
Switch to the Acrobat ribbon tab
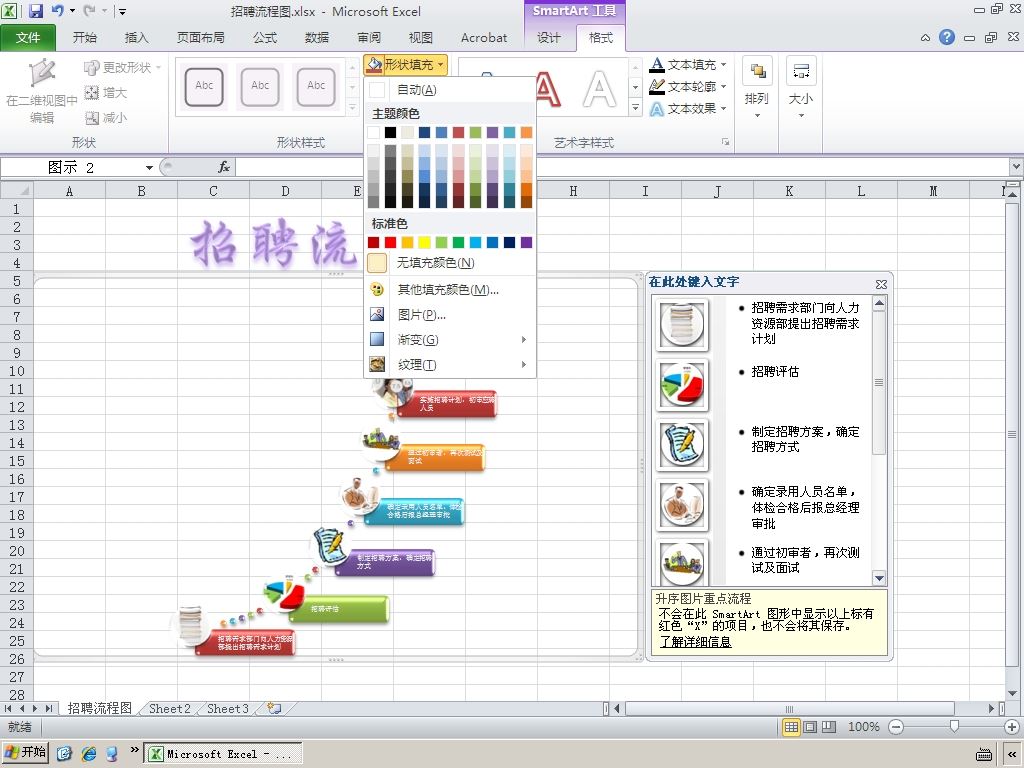point(484,37)
